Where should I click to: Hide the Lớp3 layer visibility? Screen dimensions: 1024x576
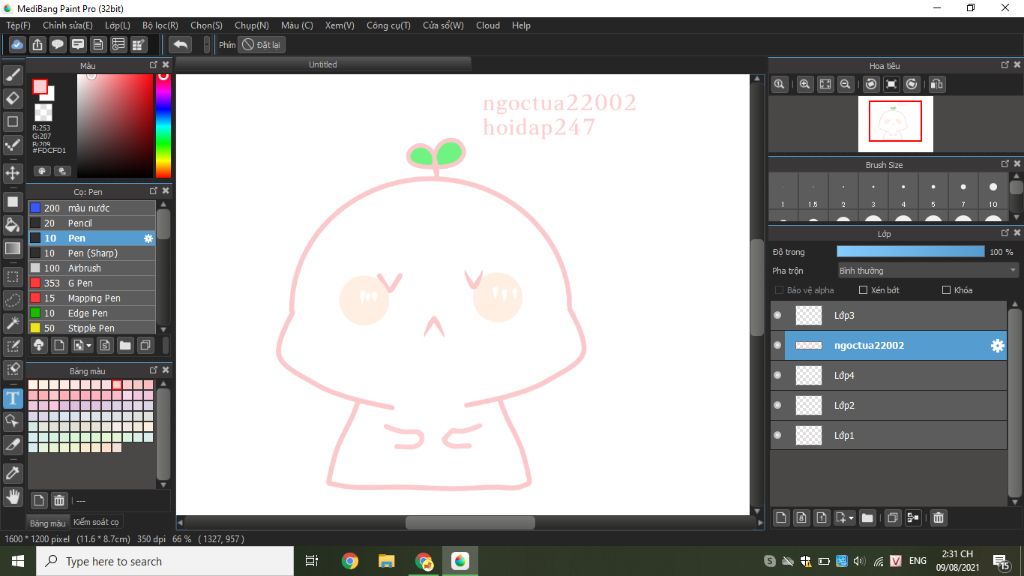click(x=778, y=316)
